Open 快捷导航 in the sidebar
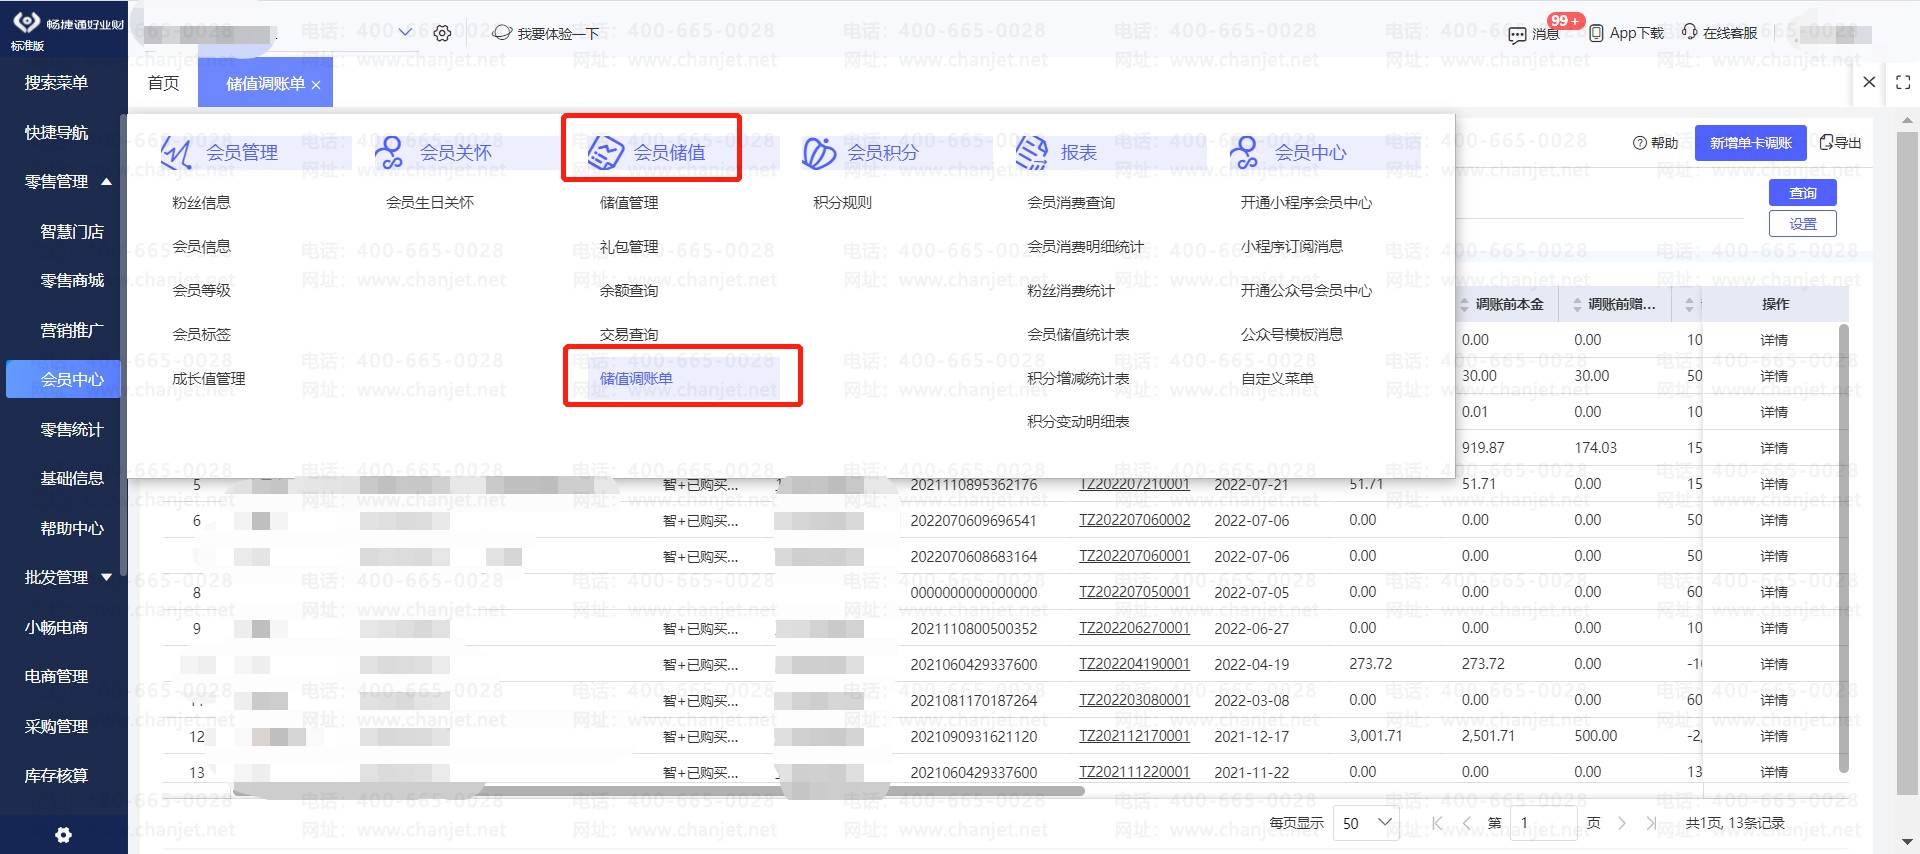 (56, 132)
